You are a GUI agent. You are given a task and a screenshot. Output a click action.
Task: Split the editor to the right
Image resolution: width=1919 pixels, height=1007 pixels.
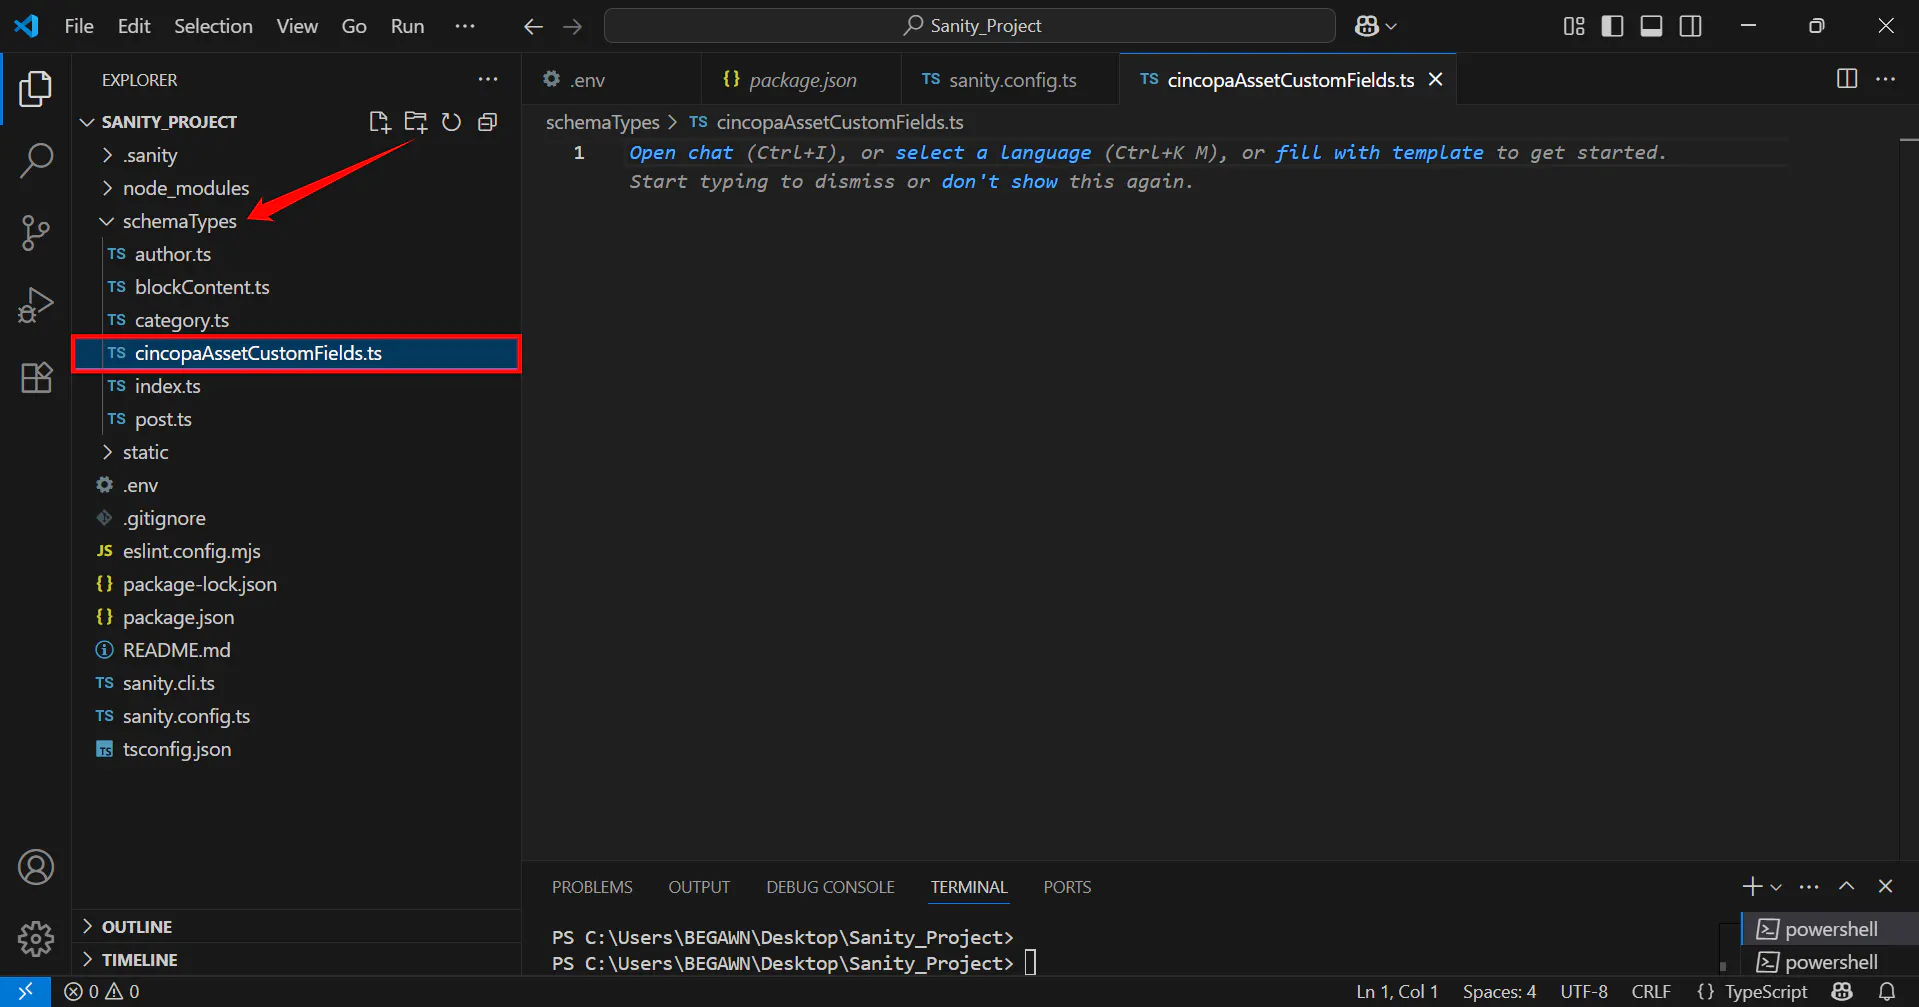[1847, 79]
